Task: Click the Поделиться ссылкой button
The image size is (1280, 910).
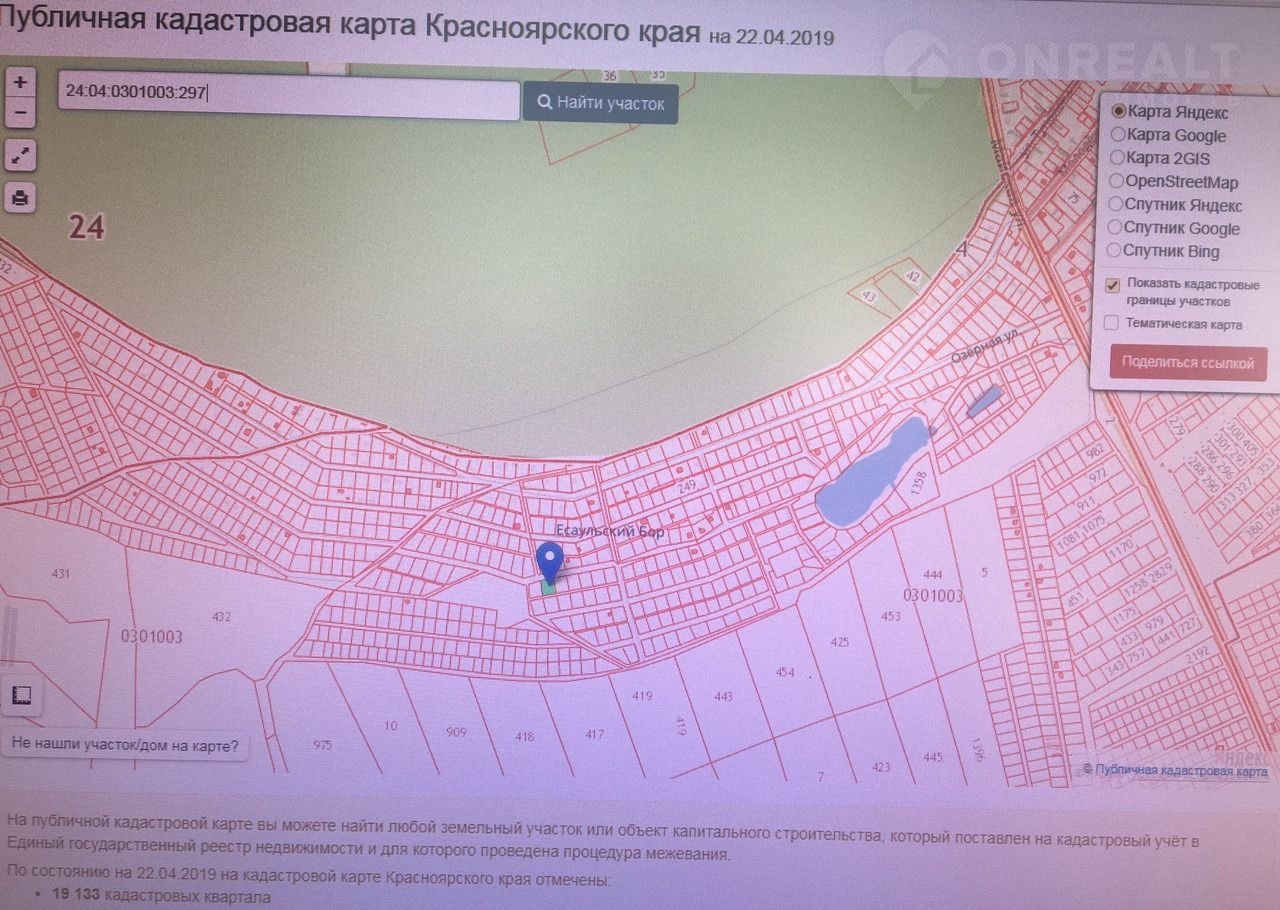Action: (x=1187, y=363)
